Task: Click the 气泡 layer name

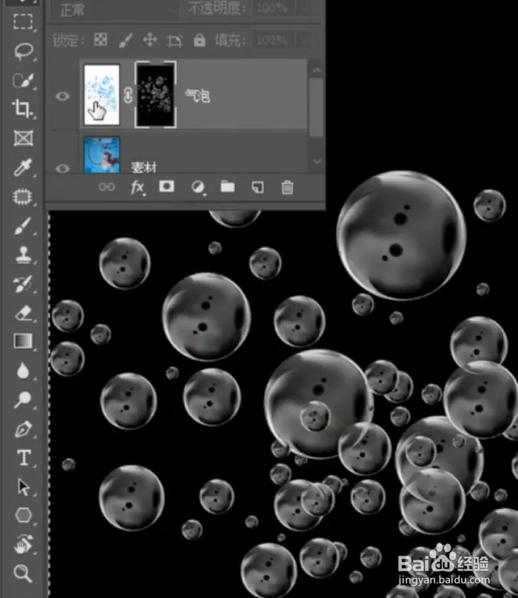Action: click(x=198, y=96)
